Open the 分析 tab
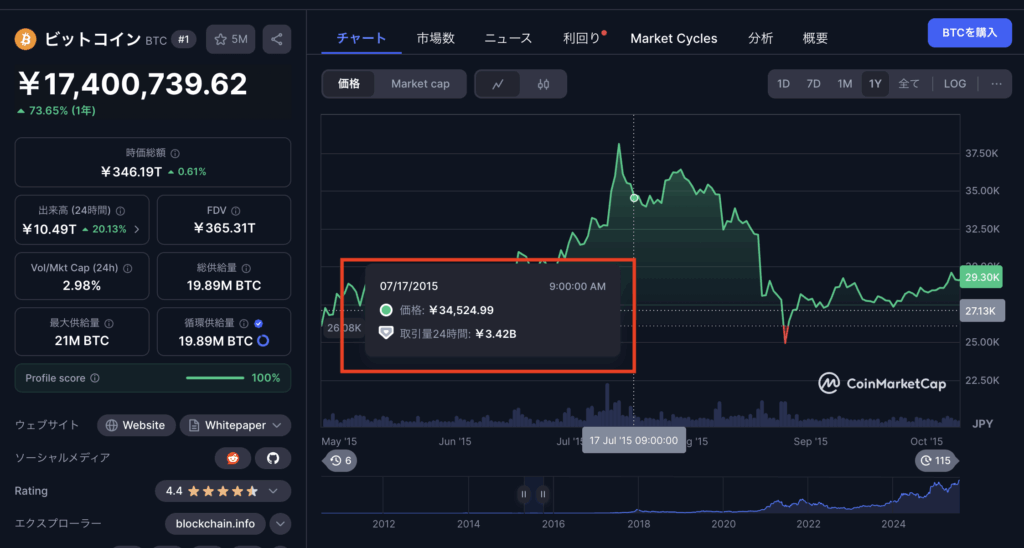Screen dimensions: 1024x548 [760, 39]
